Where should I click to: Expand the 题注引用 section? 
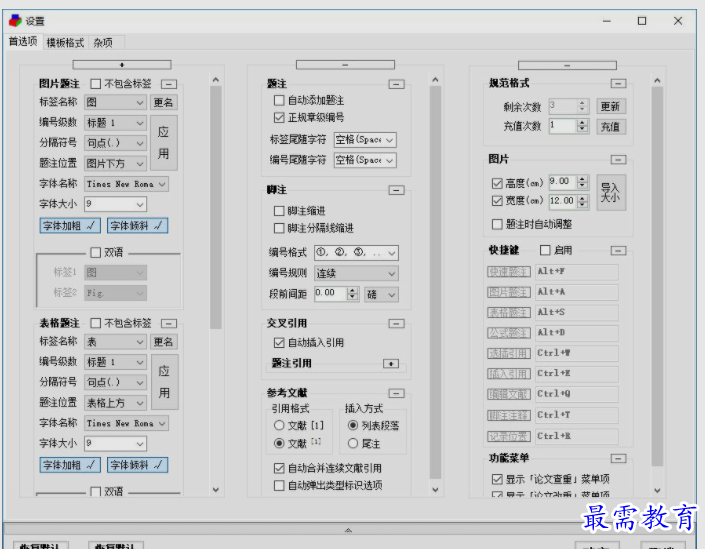click(x=391, y=363)
